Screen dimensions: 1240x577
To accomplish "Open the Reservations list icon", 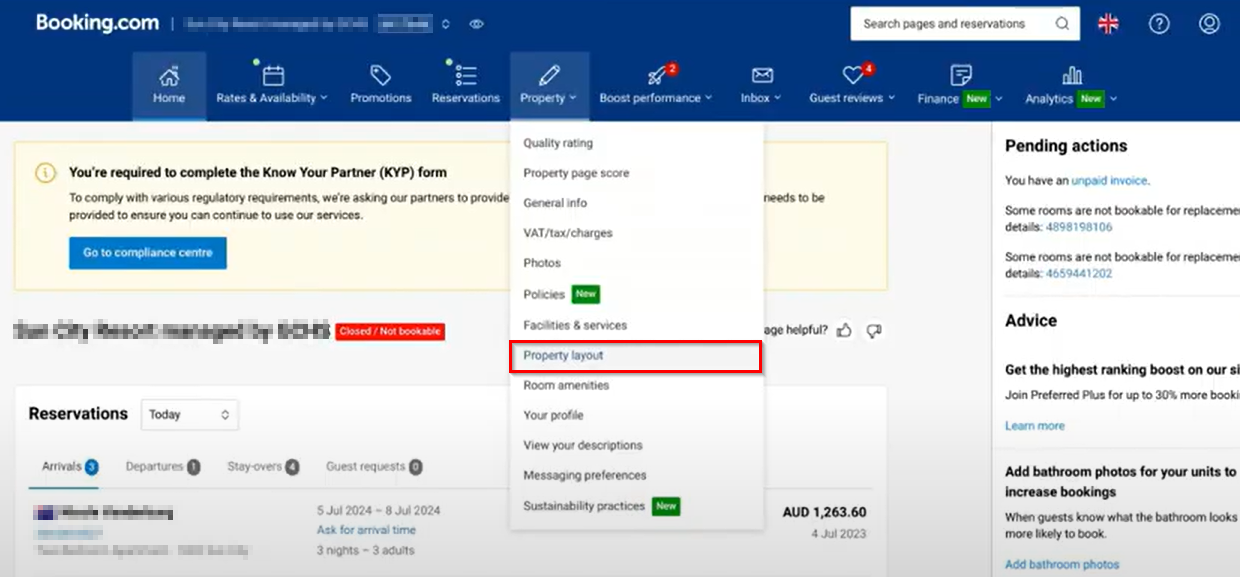I will coord(465,76).
